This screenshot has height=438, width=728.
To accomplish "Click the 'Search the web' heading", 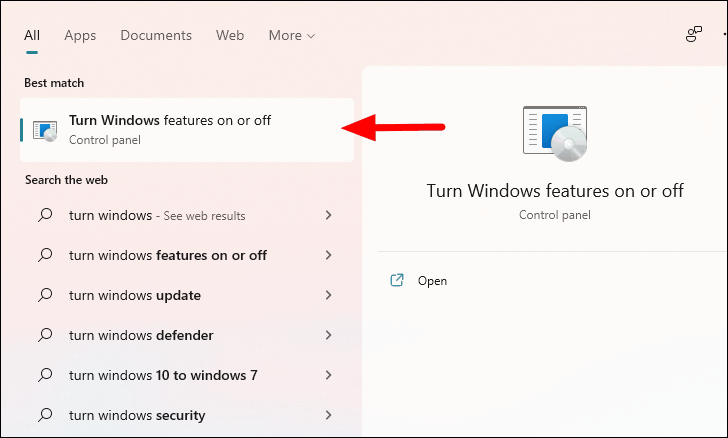I will coord(66,180).
